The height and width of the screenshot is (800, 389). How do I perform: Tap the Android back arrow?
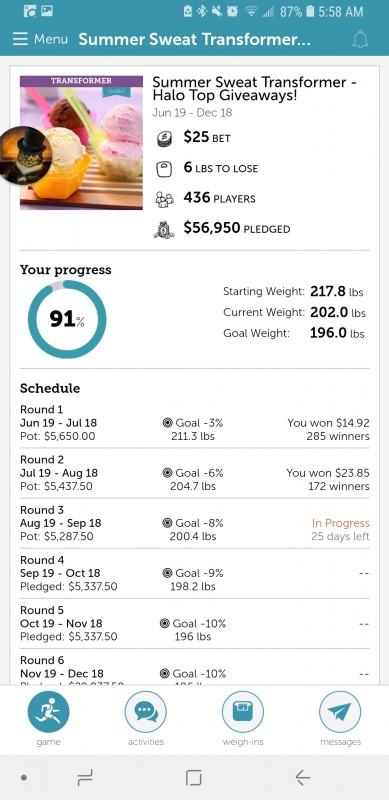302,777
